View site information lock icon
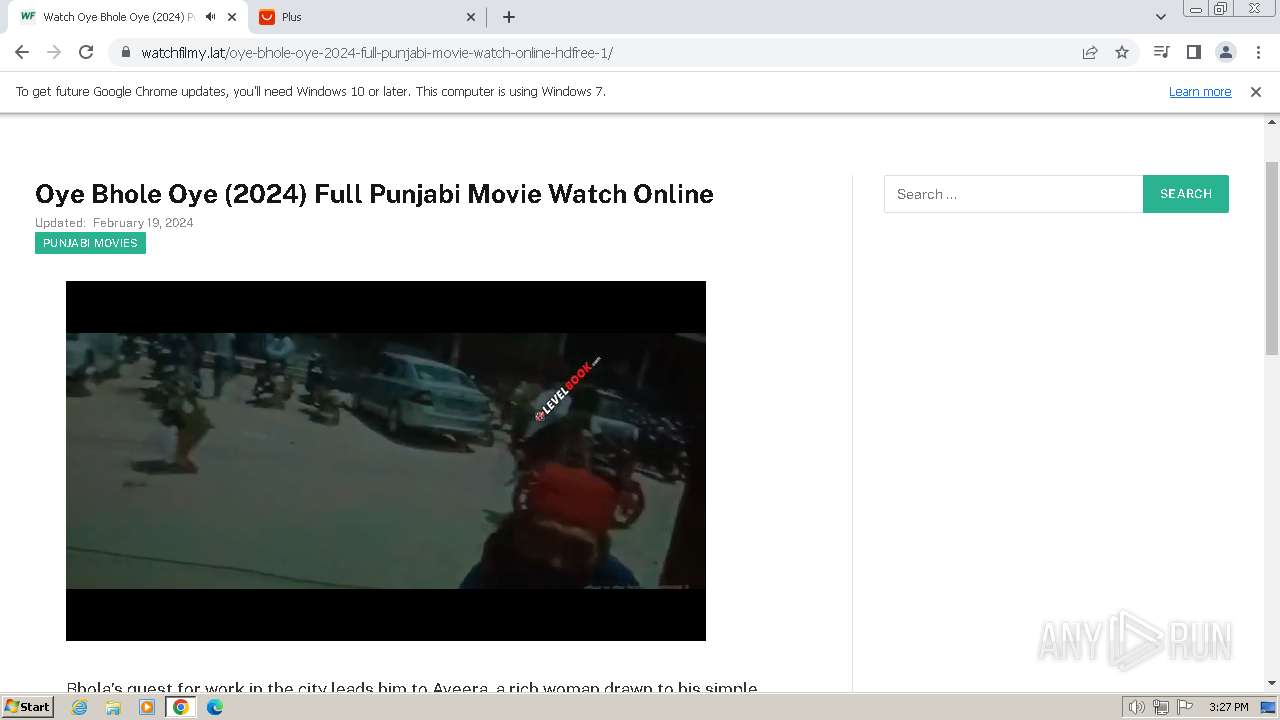 click(126, 52)
